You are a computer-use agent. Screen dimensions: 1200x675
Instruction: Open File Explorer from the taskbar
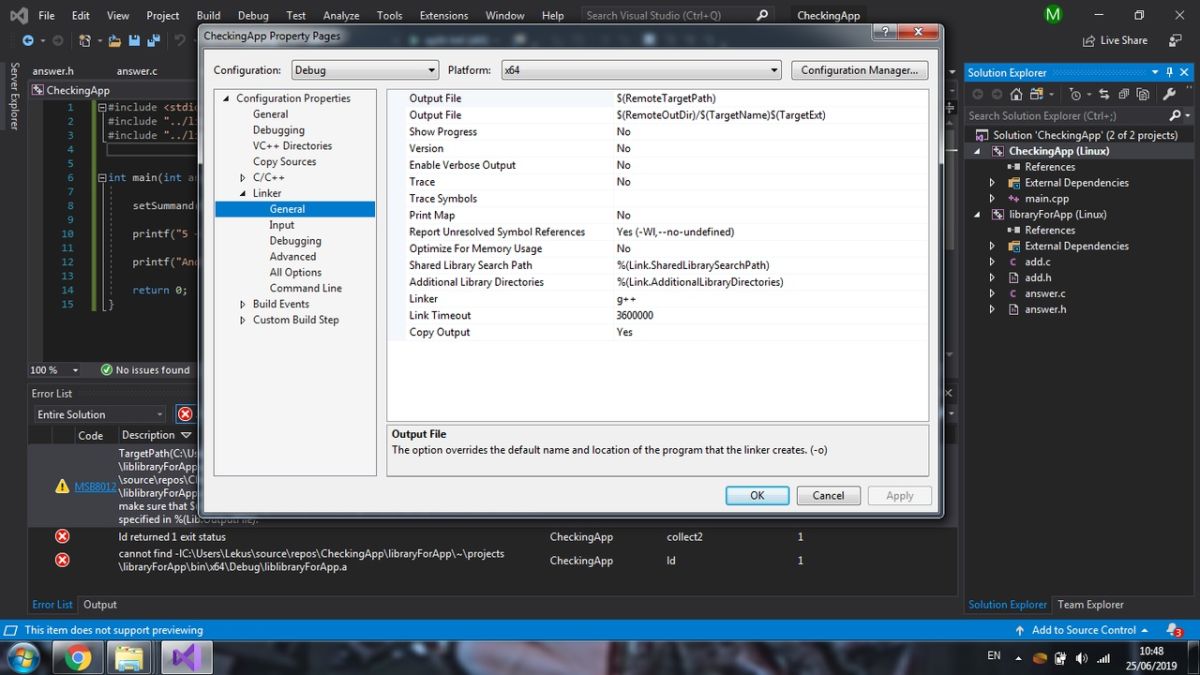pyautogui.click(x=128, y=657)
